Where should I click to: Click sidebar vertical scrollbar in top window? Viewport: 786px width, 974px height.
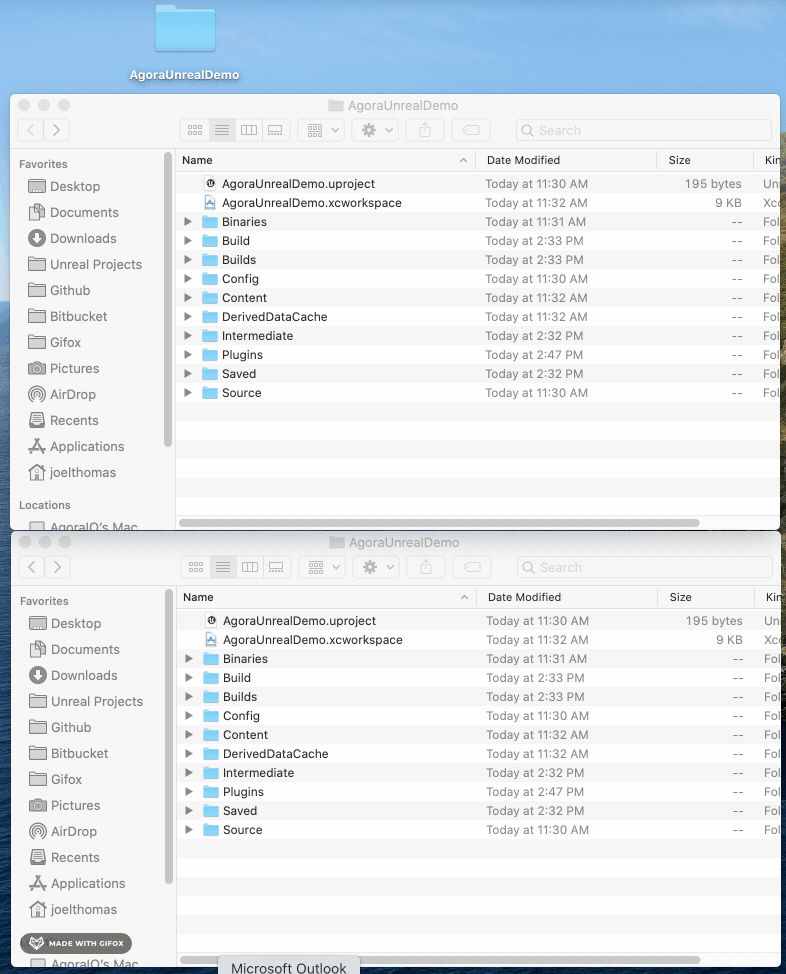pyautogui.click(x=167, y=299)
